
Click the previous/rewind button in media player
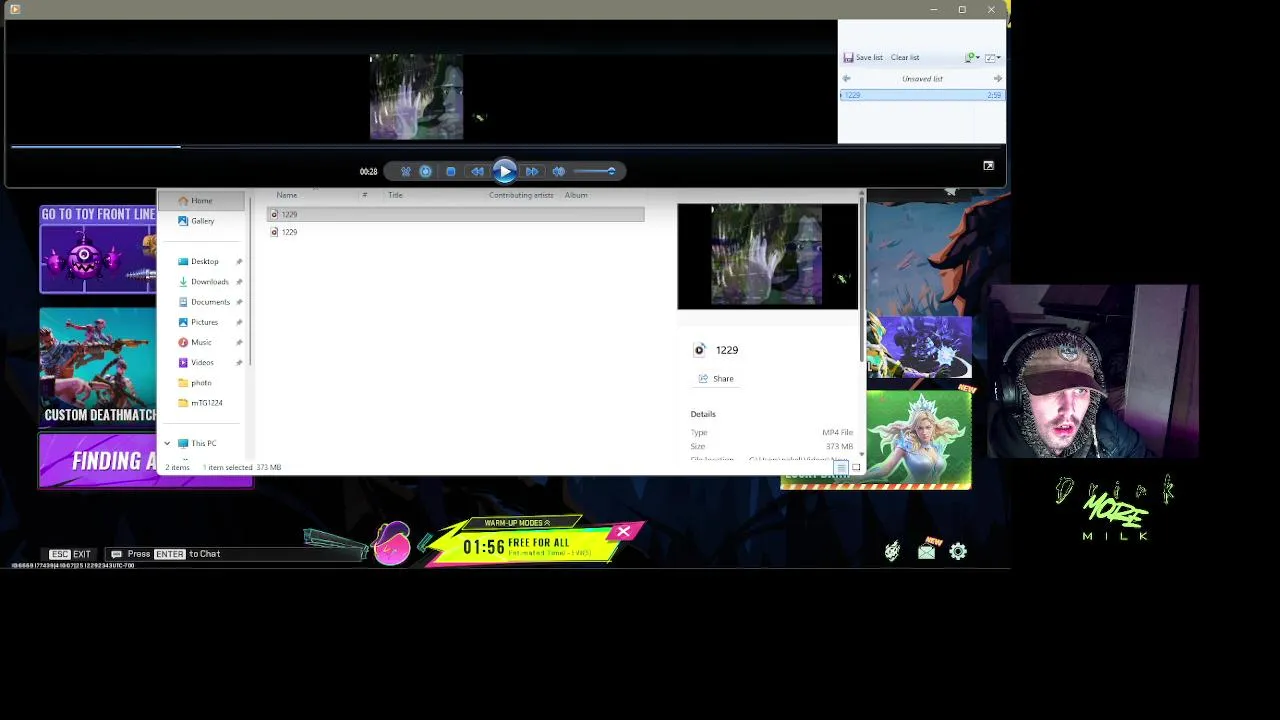click(477, 171)
